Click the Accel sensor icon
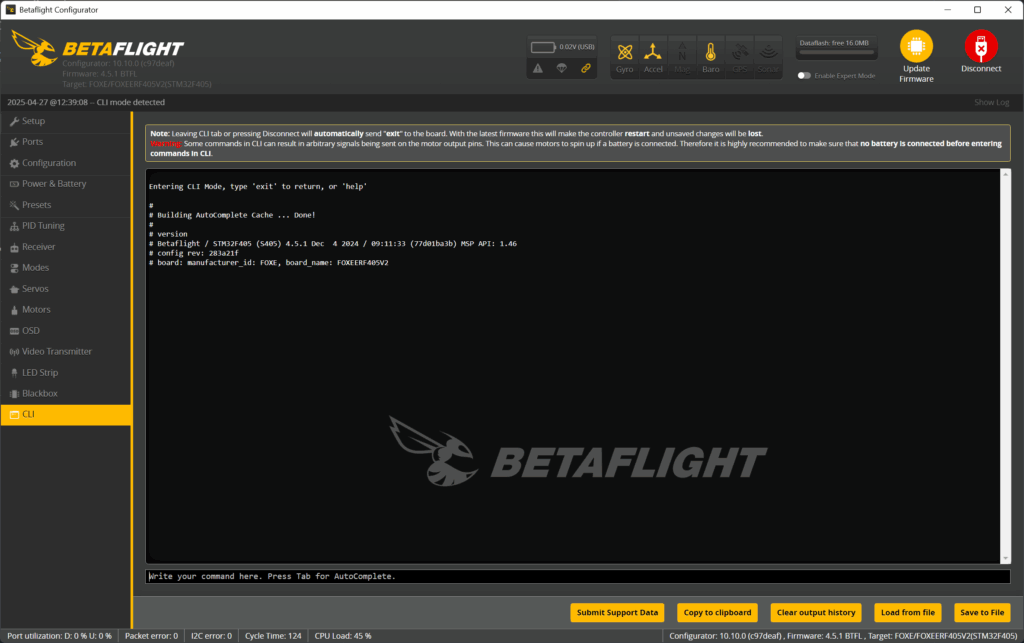 [653, 52]
